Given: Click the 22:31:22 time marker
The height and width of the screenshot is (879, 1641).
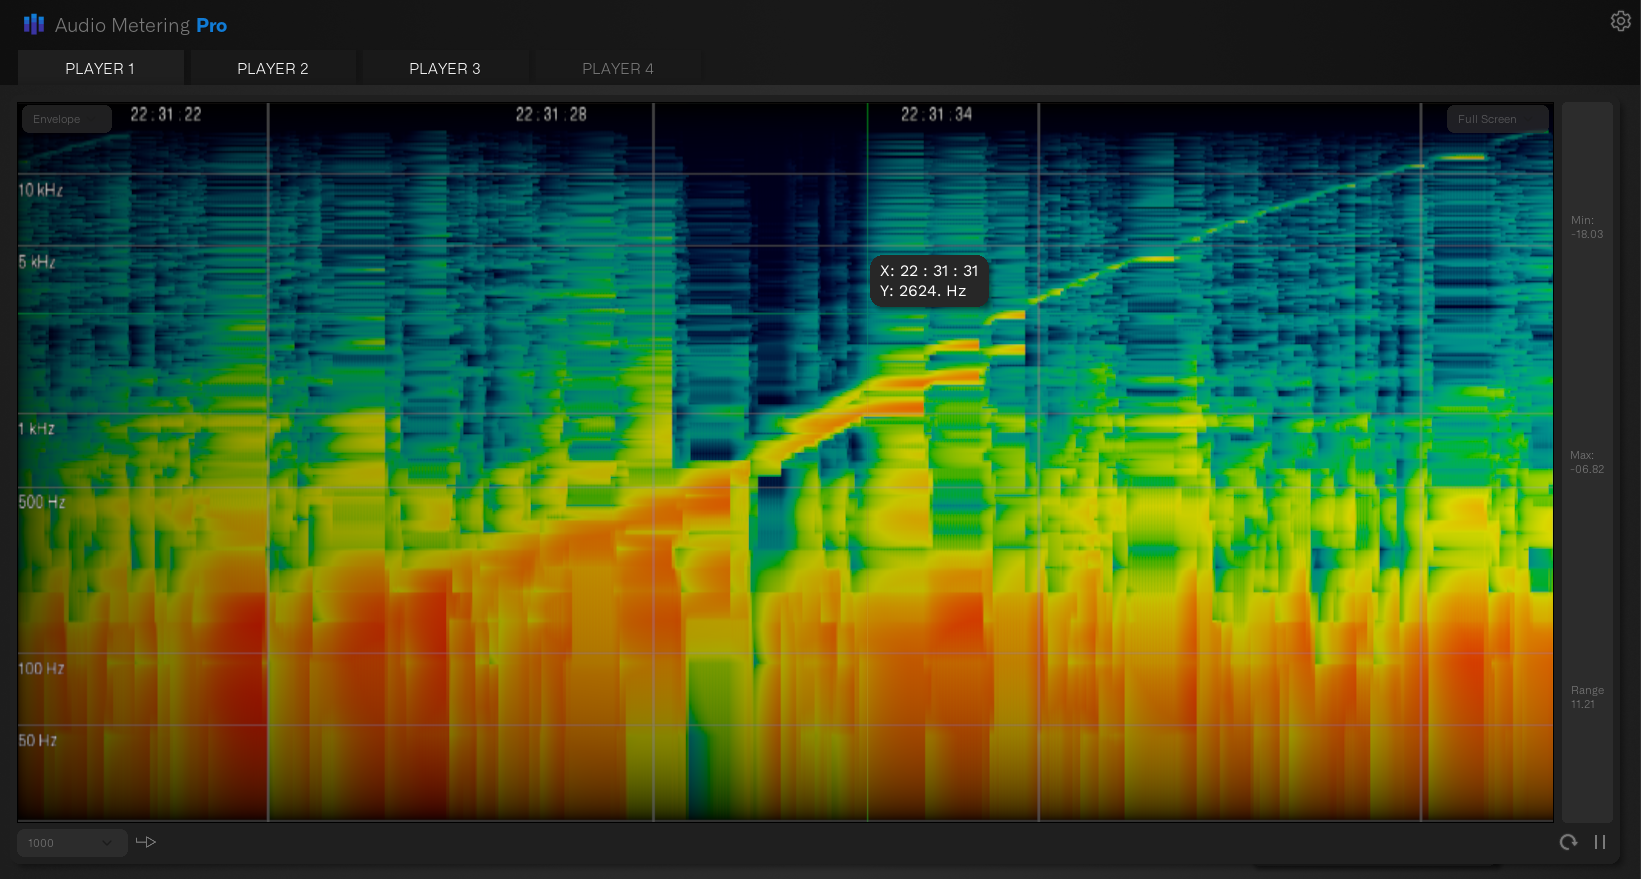Looking at the screenshot, I should tap(166, 115).
